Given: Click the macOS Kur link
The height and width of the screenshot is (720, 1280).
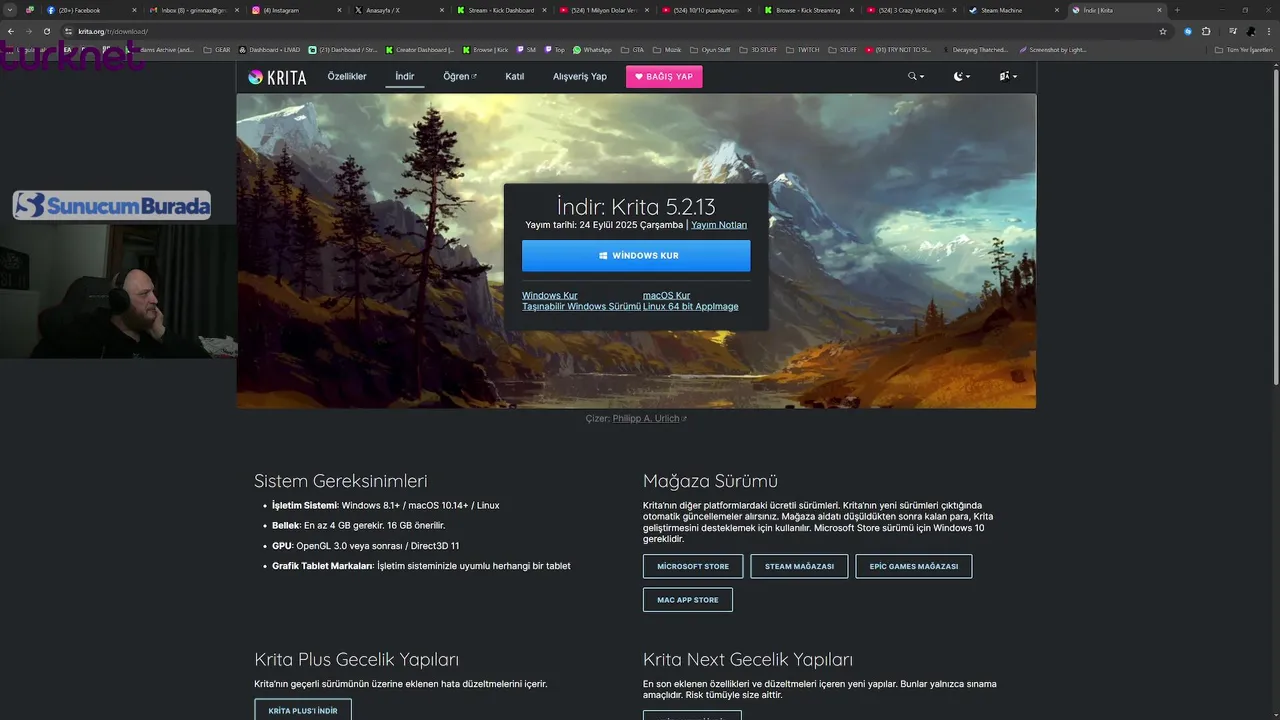Looking at the screenshot, I should (x=666, y=296).
